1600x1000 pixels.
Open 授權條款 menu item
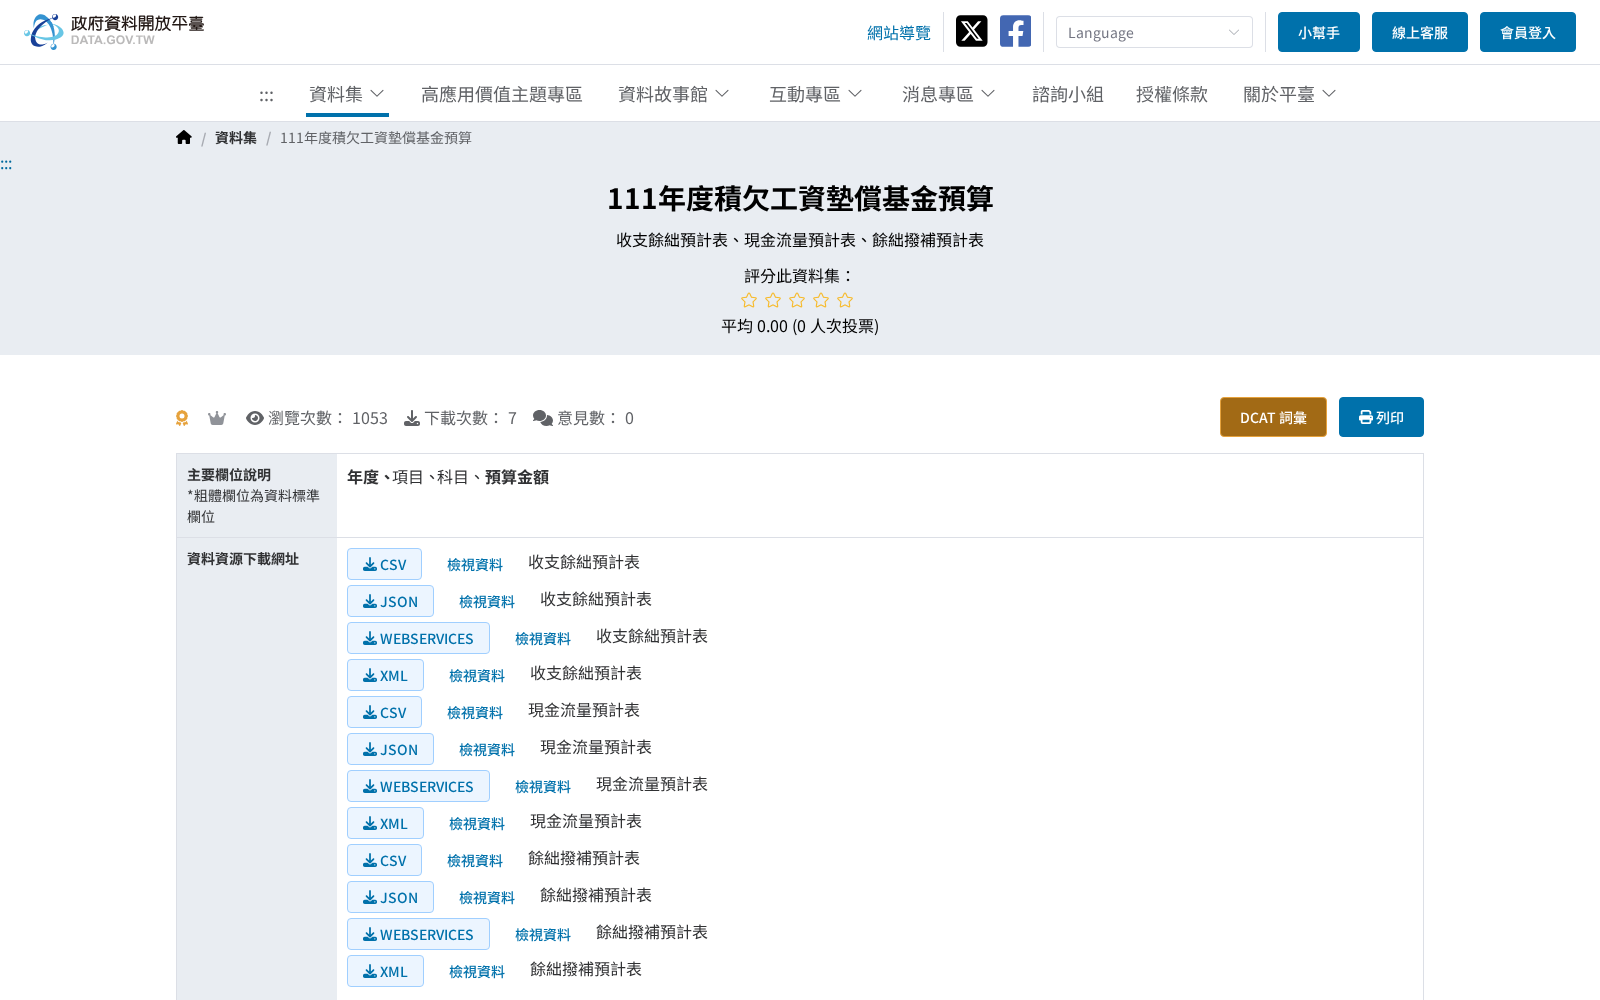[x=1172, y=94]
